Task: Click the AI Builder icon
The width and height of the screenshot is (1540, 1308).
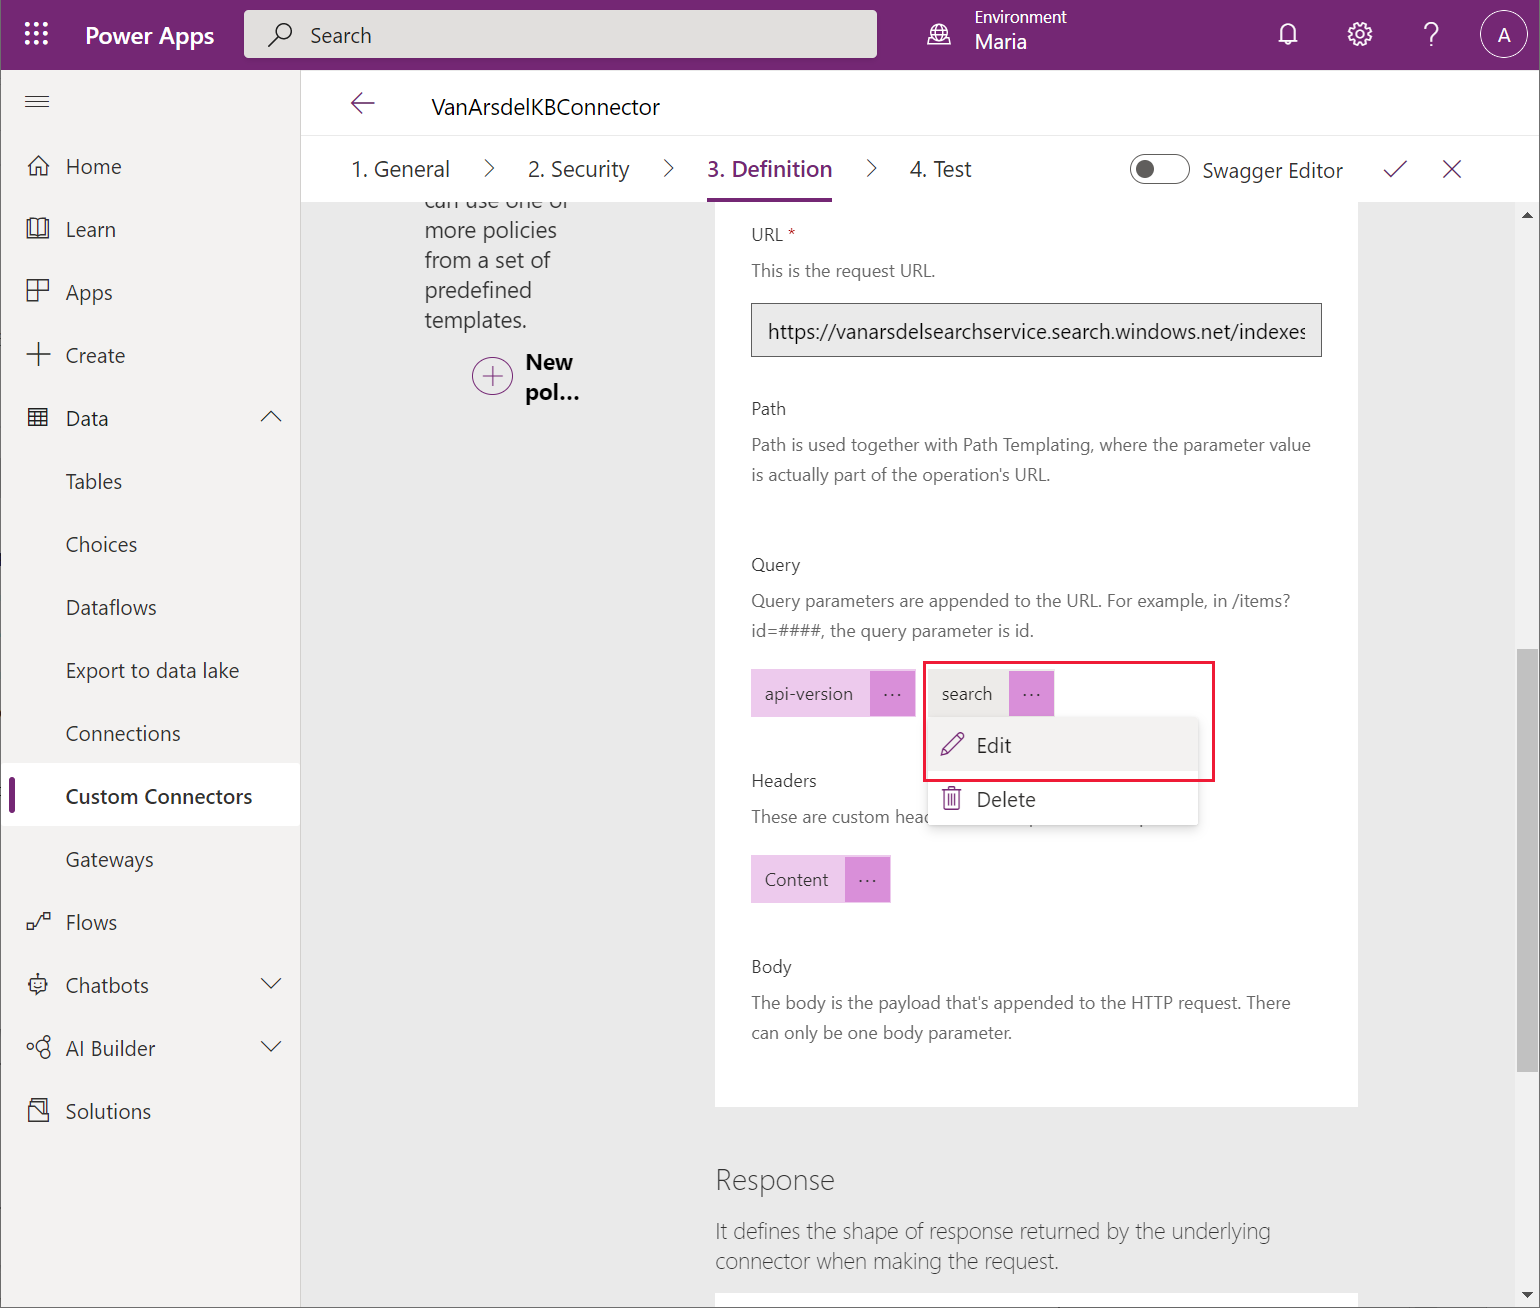Action: (38, 1048)
